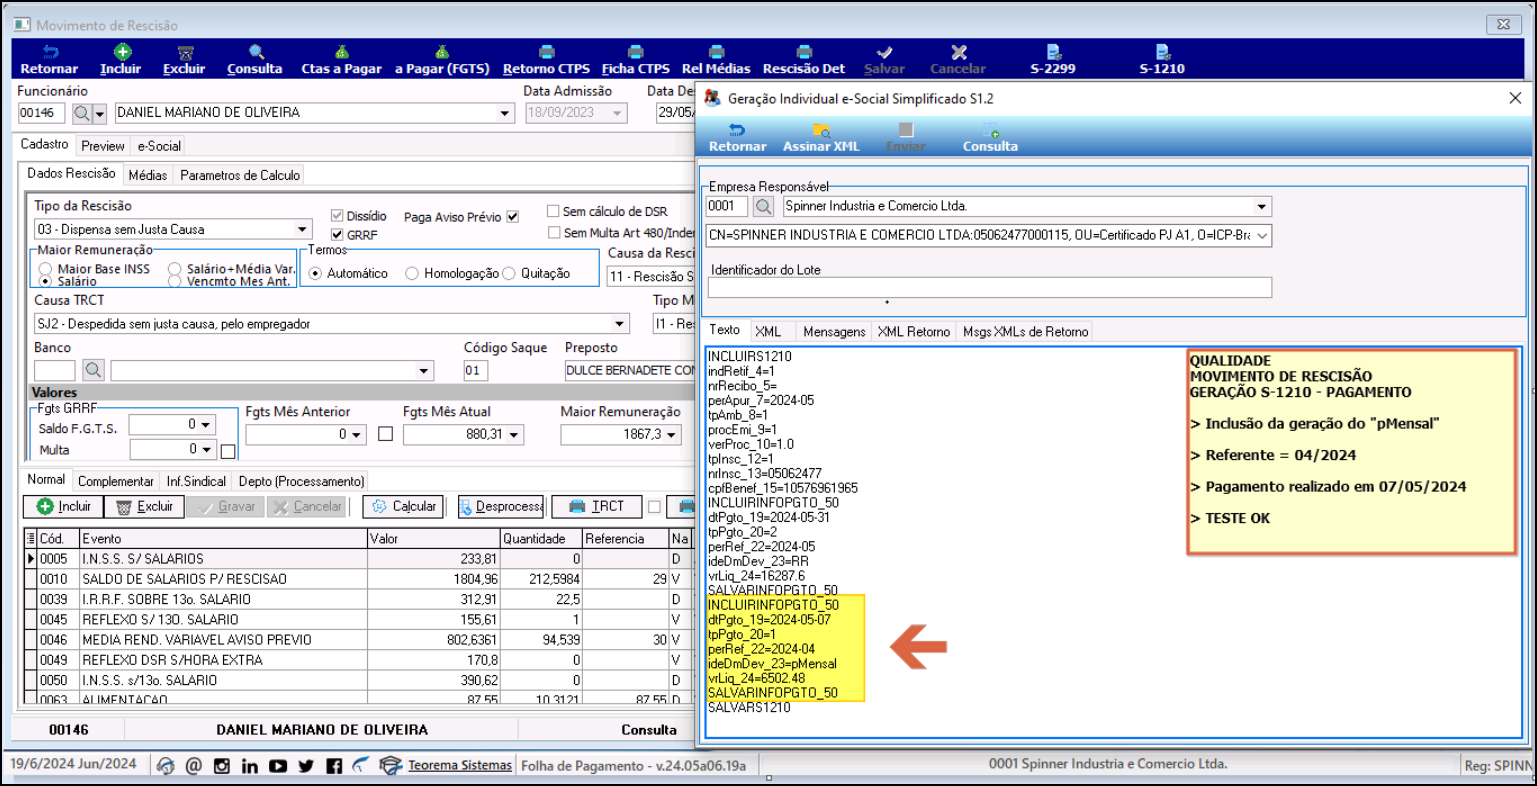This screenshot has height=786, width=1537.
Task: Click Retornar in the e-Social generation window
Action: 738,137
